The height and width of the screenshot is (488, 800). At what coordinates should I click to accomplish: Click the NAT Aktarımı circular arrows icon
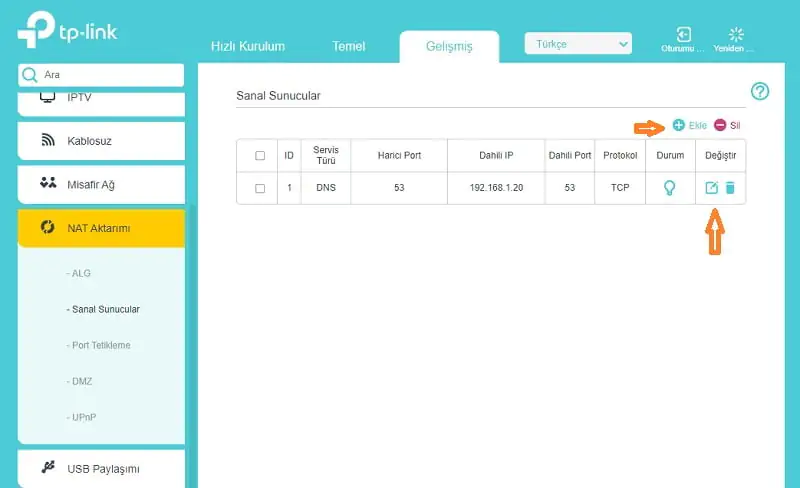47,227
